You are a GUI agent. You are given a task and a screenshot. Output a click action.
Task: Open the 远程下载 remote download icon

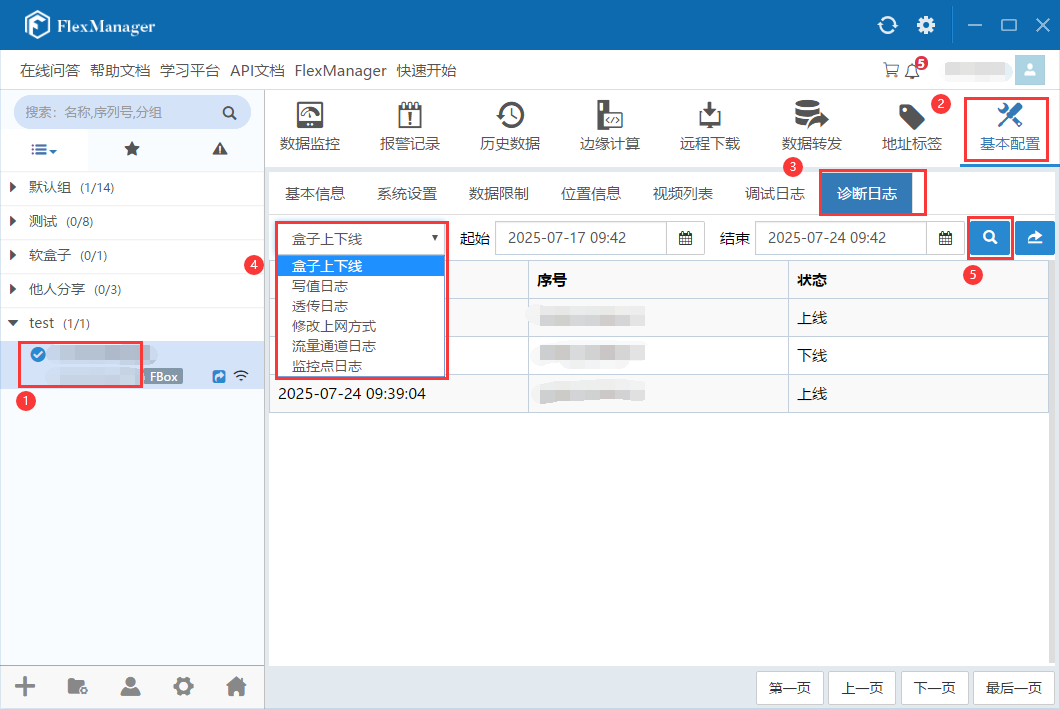point(710,116)
